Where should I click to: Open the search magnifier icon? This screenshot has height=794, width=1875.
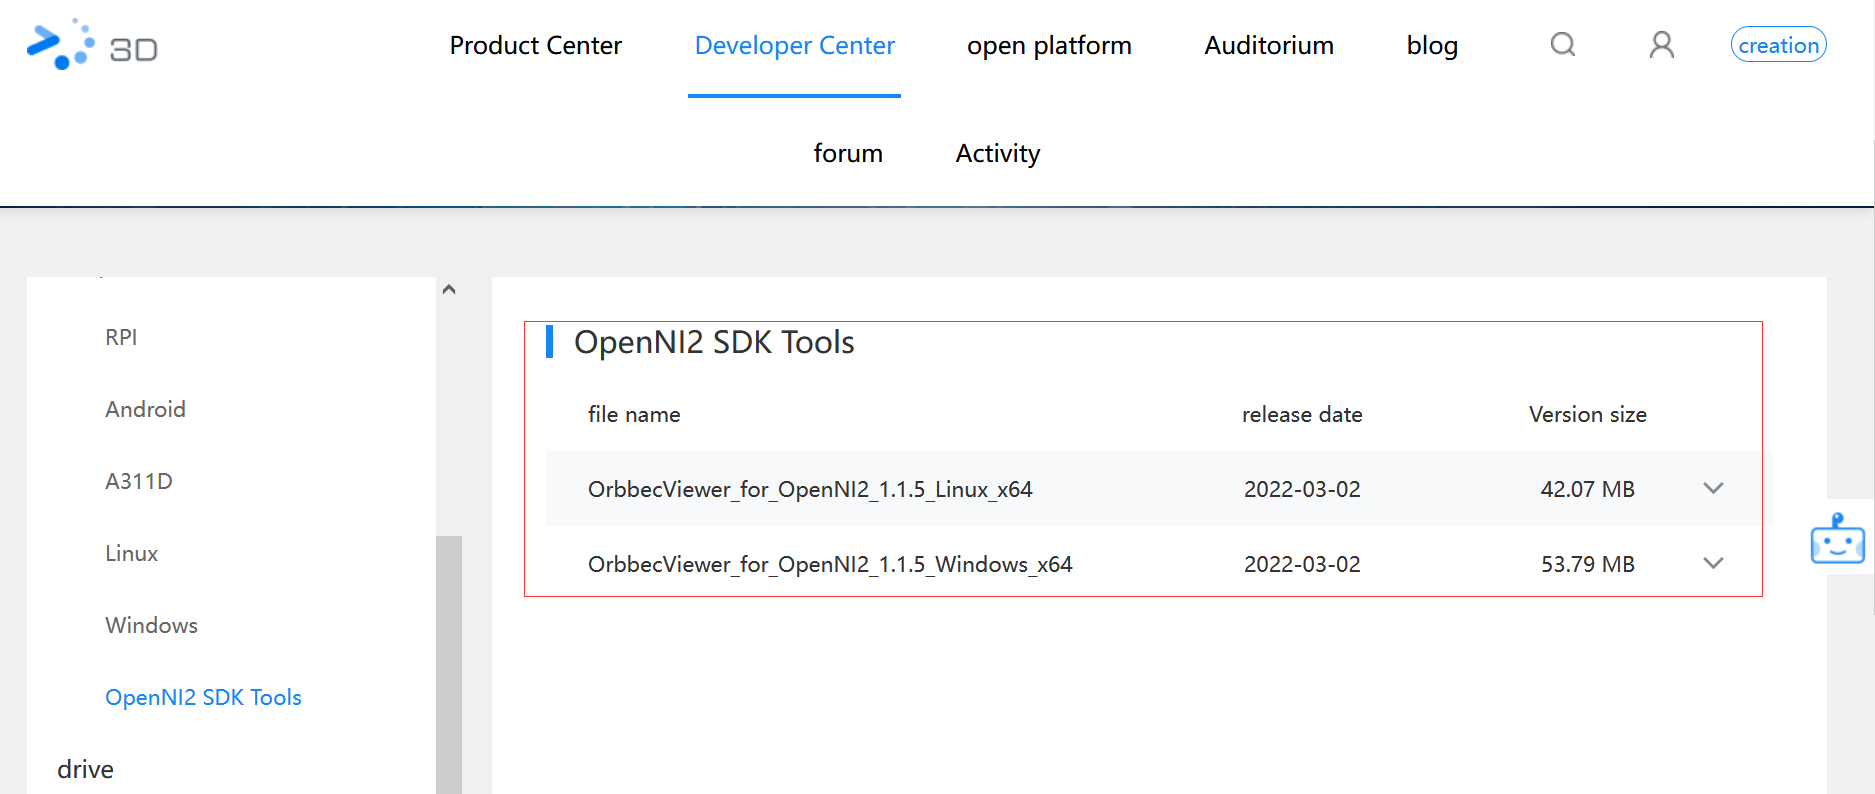point(1563,45)
